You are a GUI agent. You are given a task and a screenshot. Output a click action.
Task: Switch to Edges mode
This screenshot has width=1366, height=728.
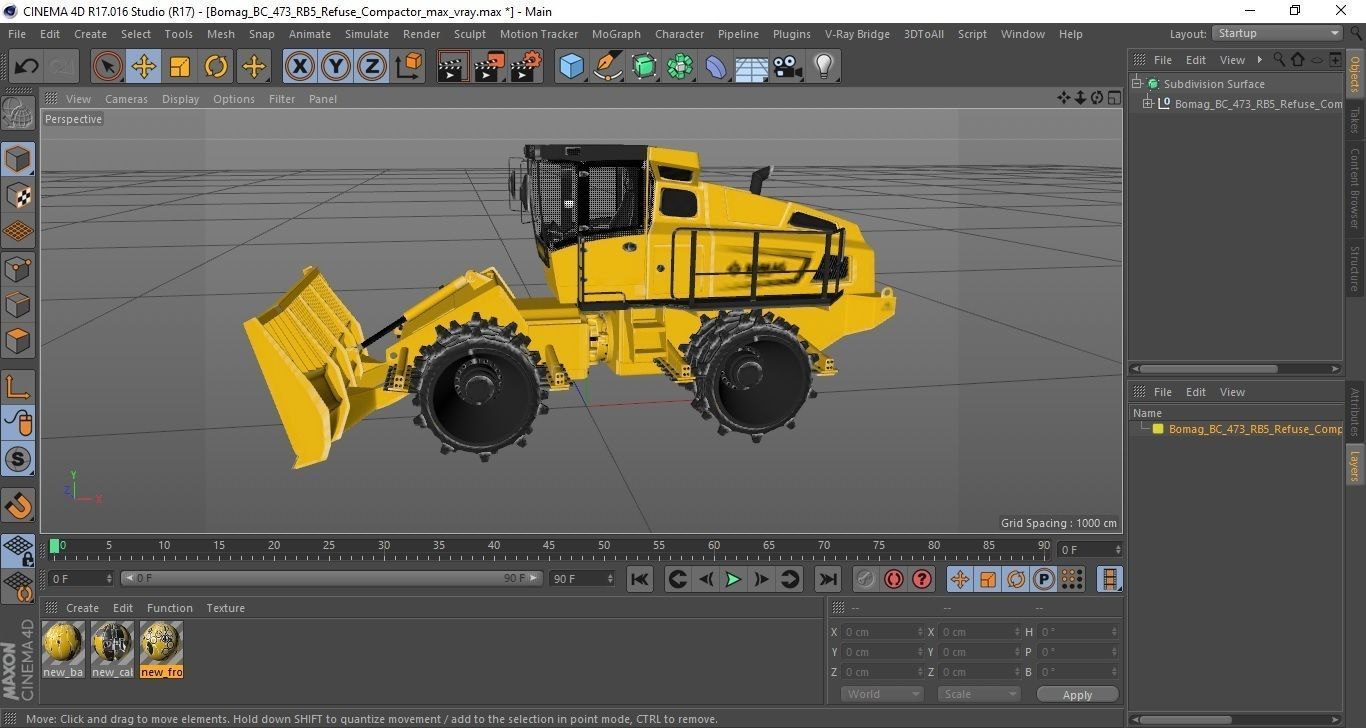(18, 304)
